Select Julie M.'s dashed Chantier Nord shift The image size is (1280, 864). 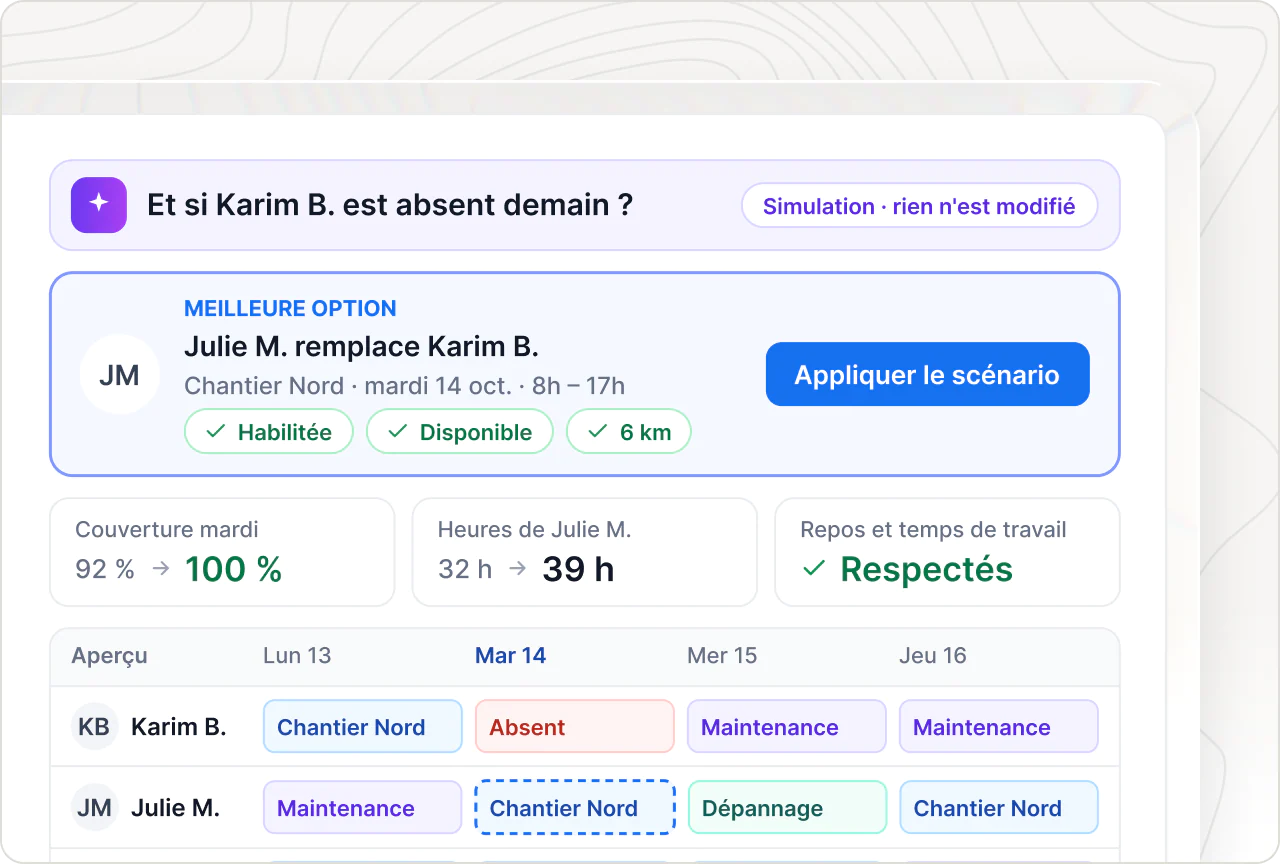[575, 808]
